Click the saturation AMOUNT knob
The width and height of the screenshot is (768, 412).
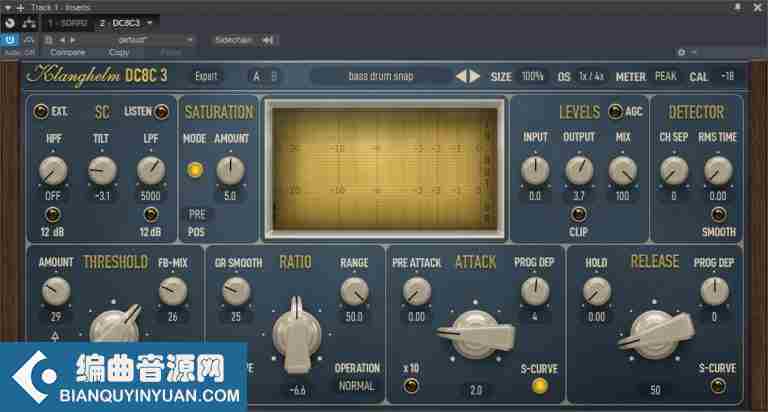coord(230,170)
